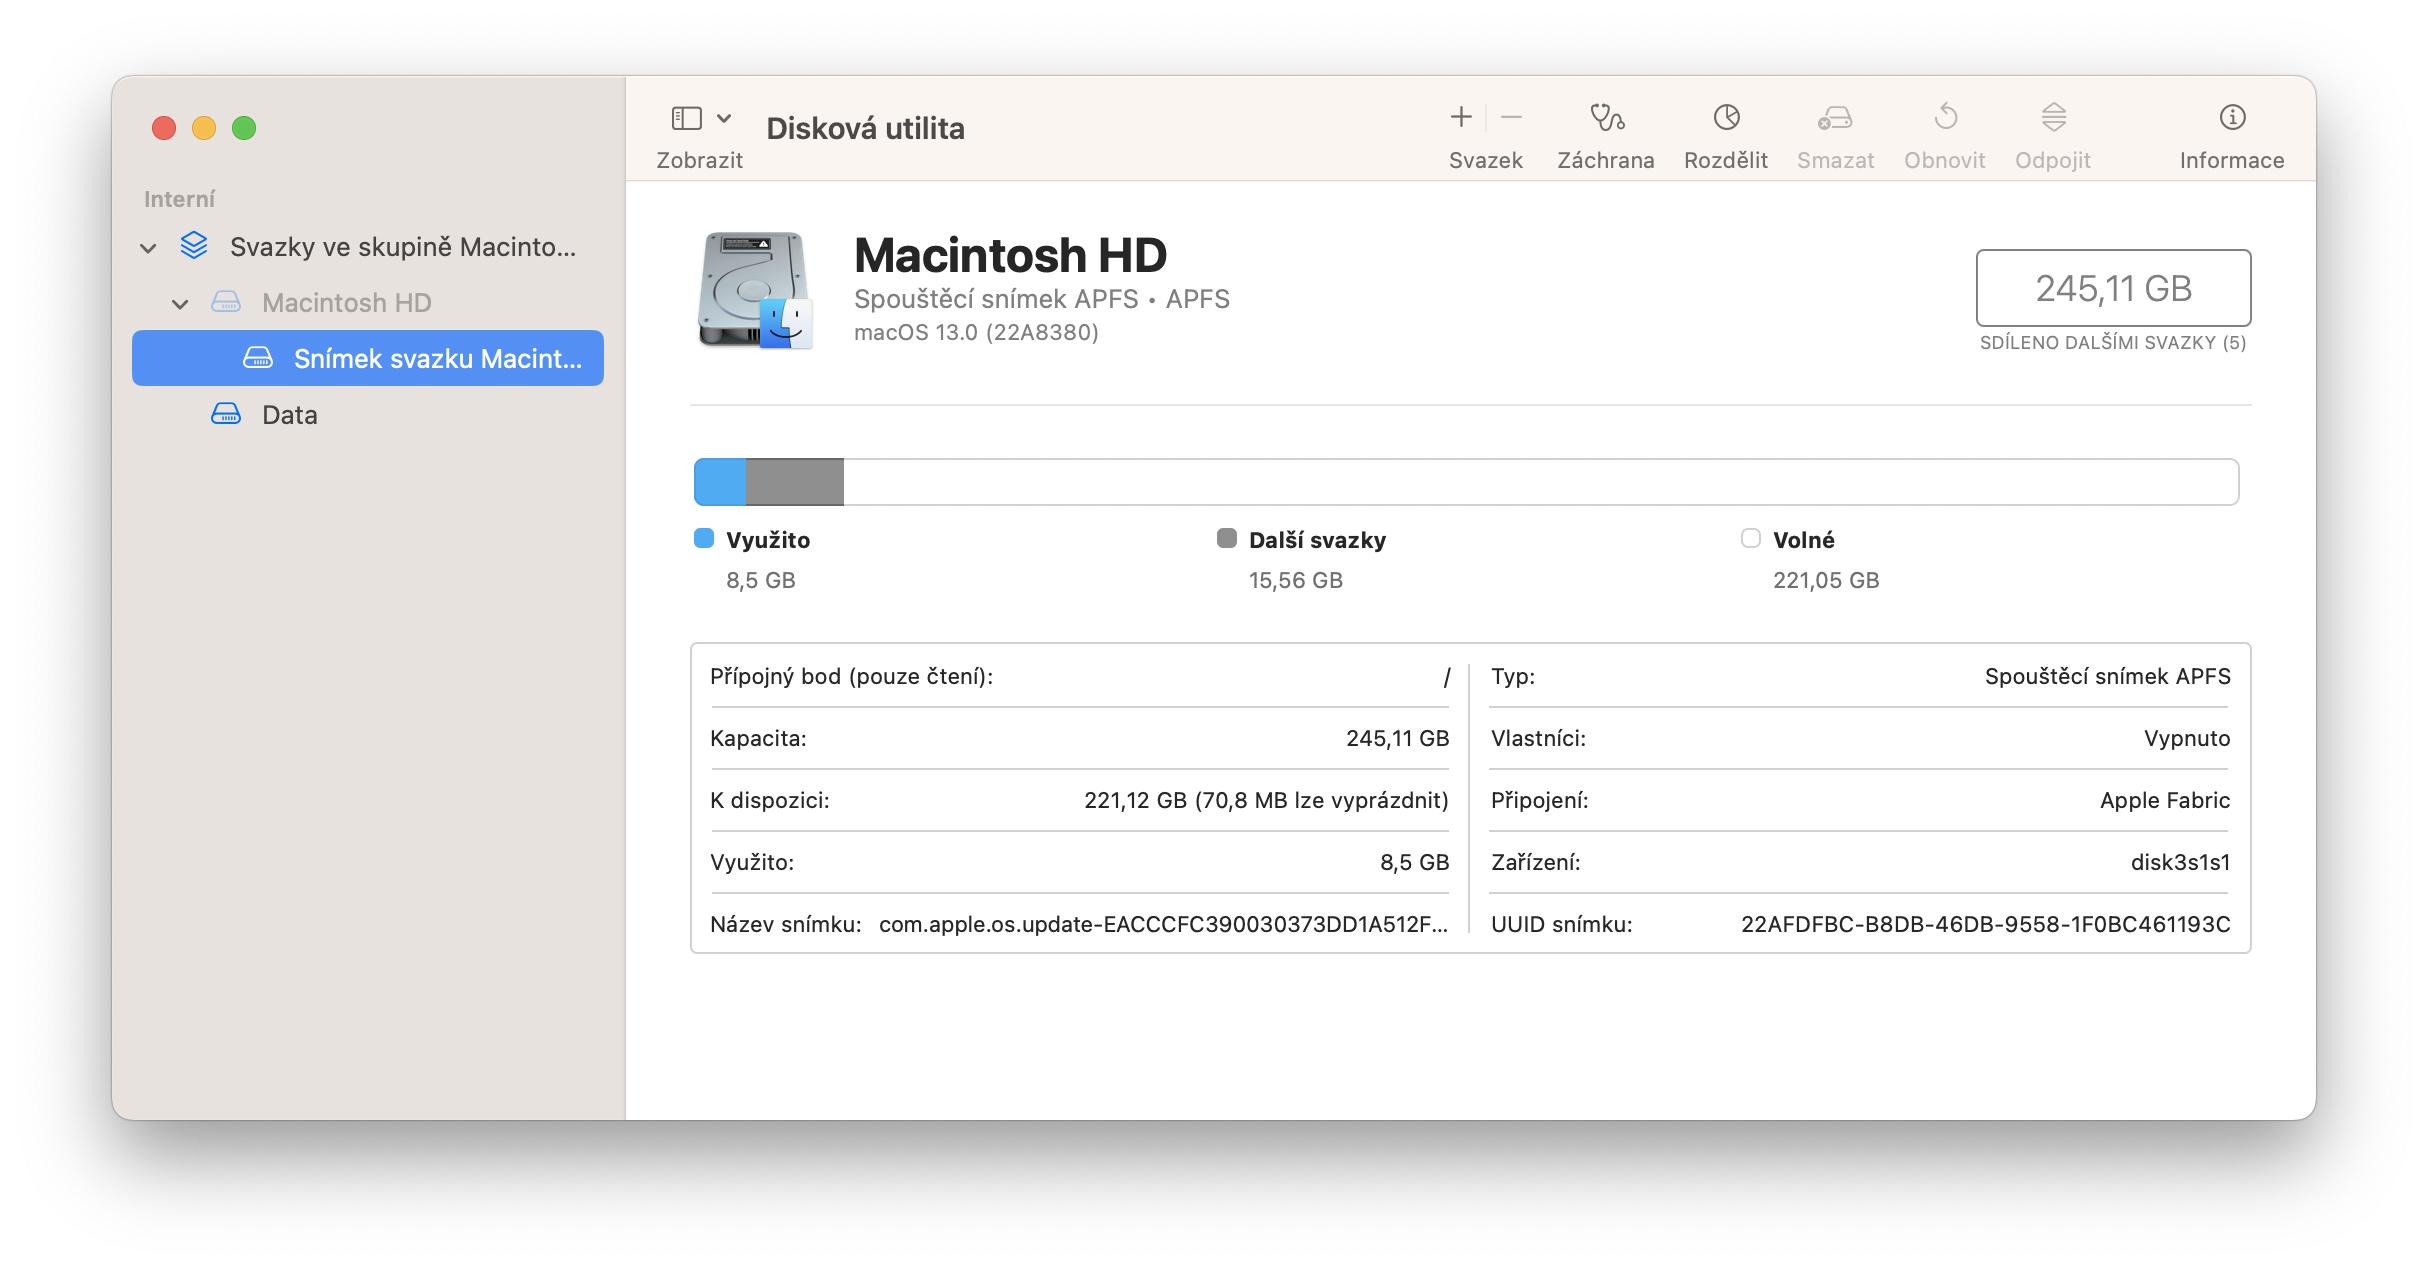This screenshot has height=1268, width=2428.
Task: Open the Zobrazit dropdown chevron
Action: coord(723,118)
